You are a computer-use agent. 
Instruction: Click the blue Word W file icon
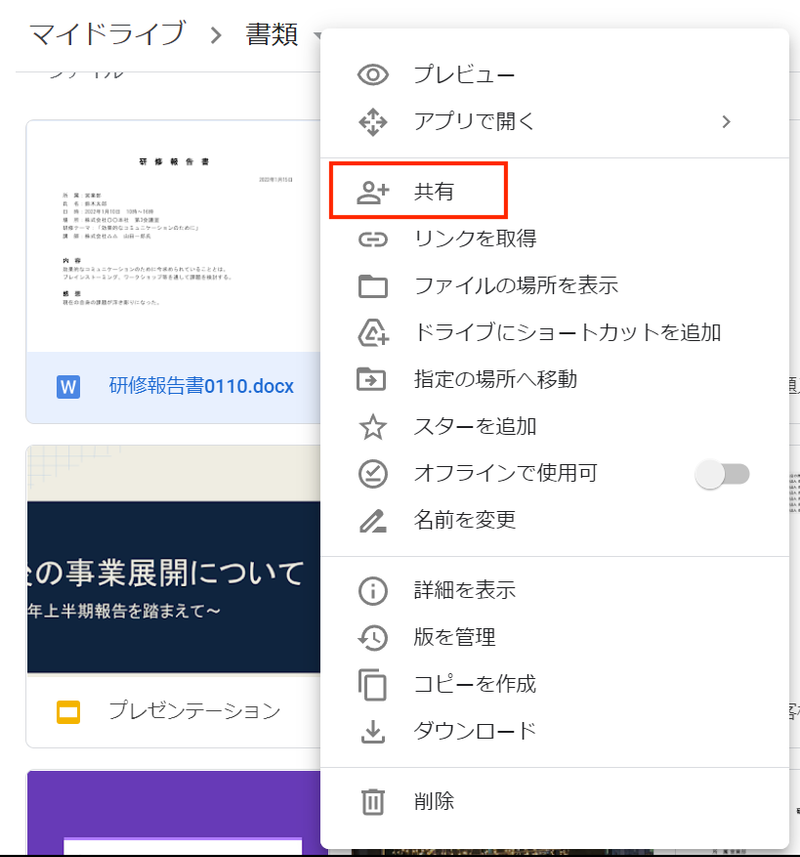68,387
